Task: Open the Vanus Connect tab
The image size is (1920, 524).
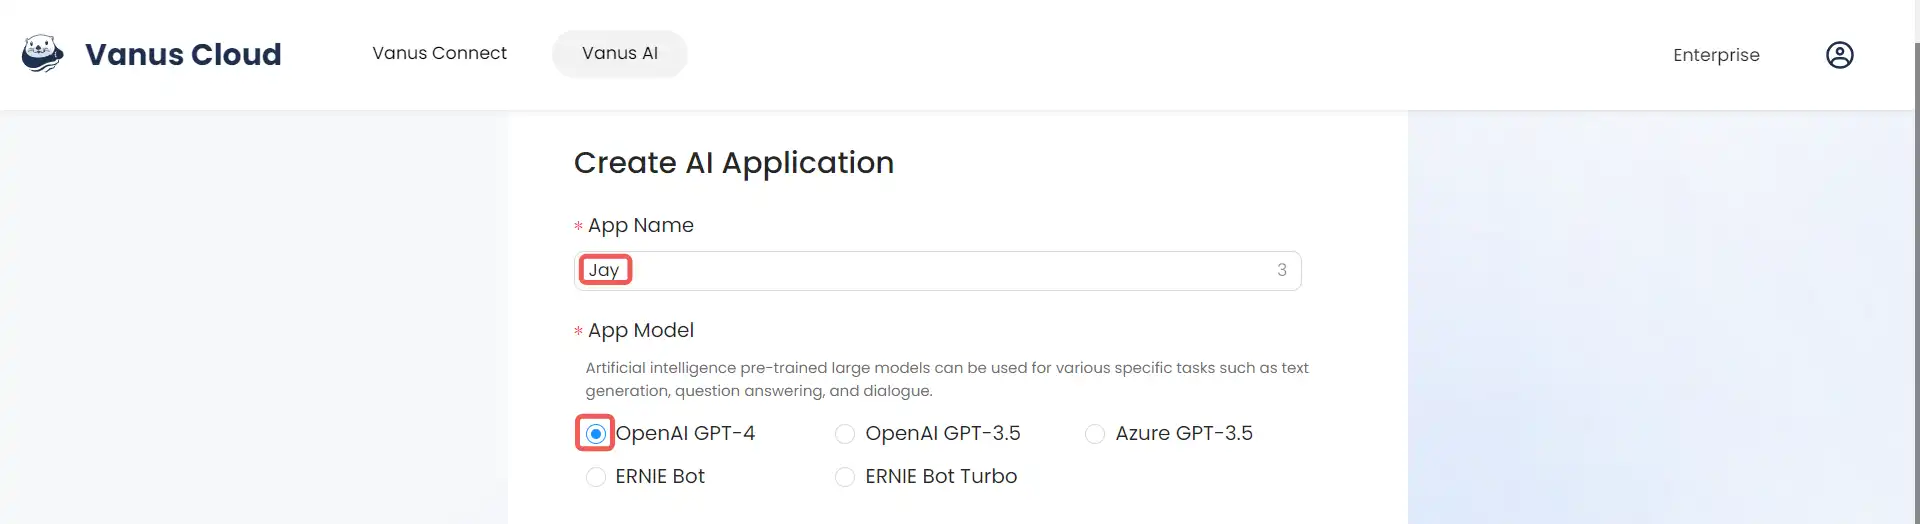Action: click(x=439, y=53)
